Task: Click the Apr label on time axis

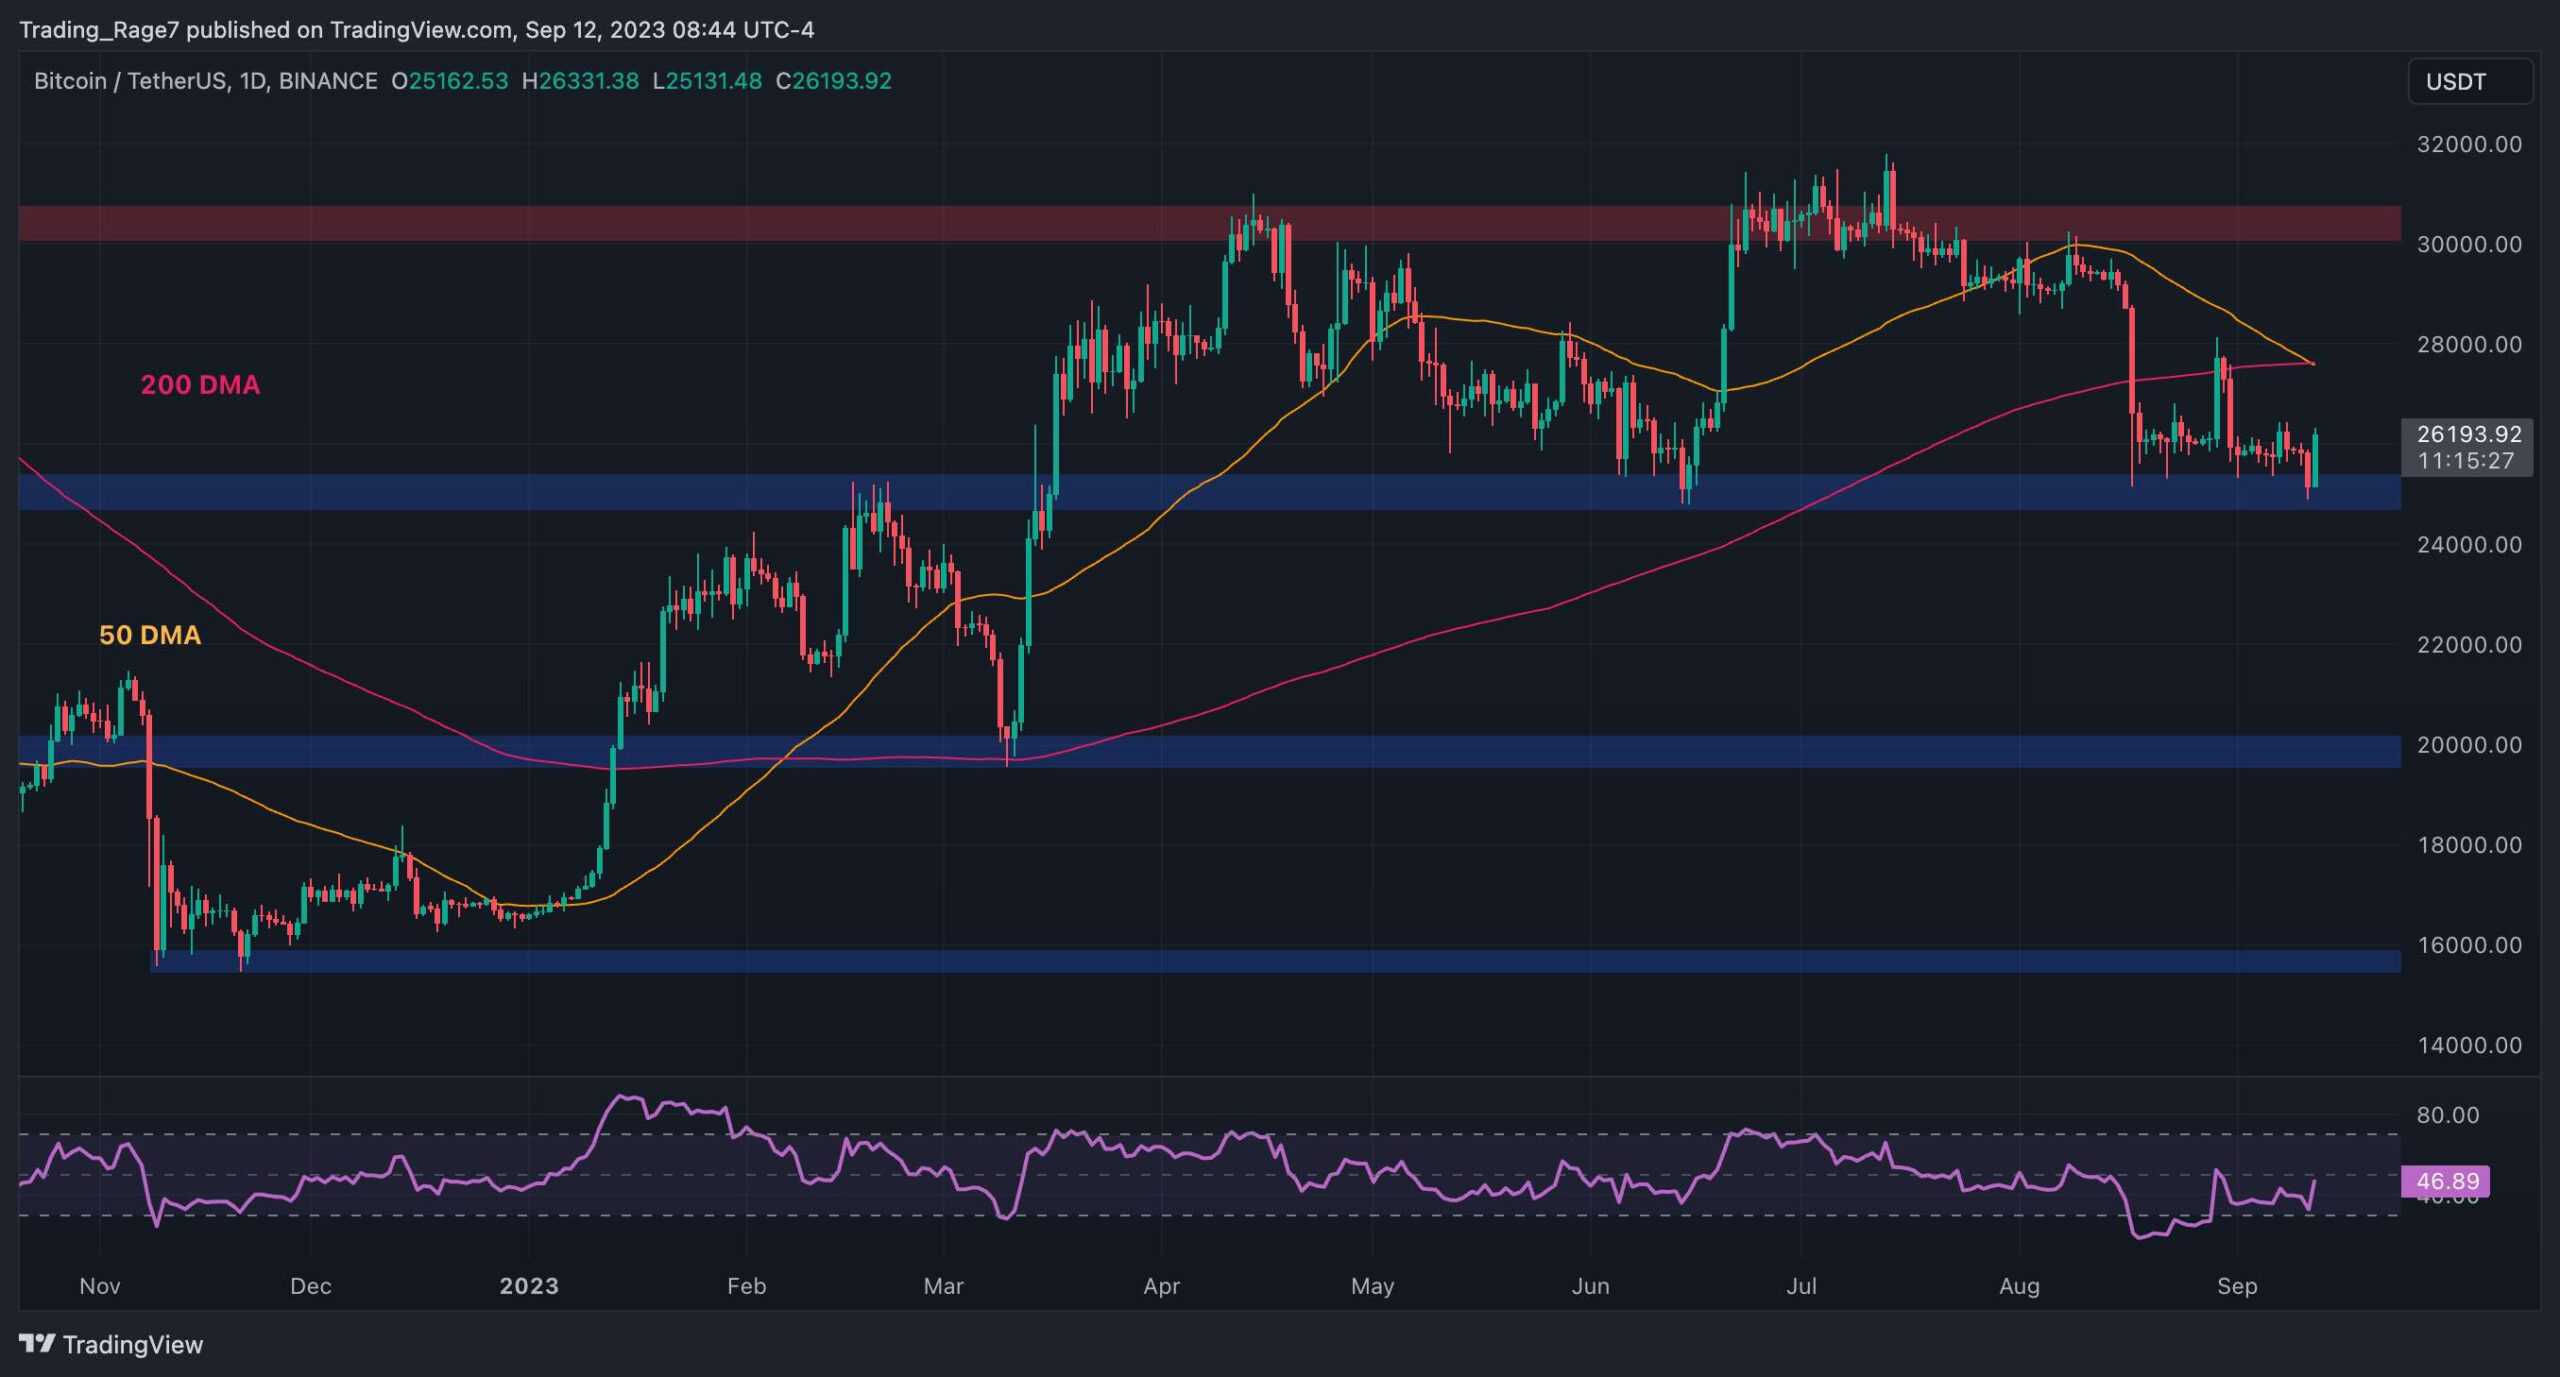Action: pyautogui.click(x=1162, y=1286)
